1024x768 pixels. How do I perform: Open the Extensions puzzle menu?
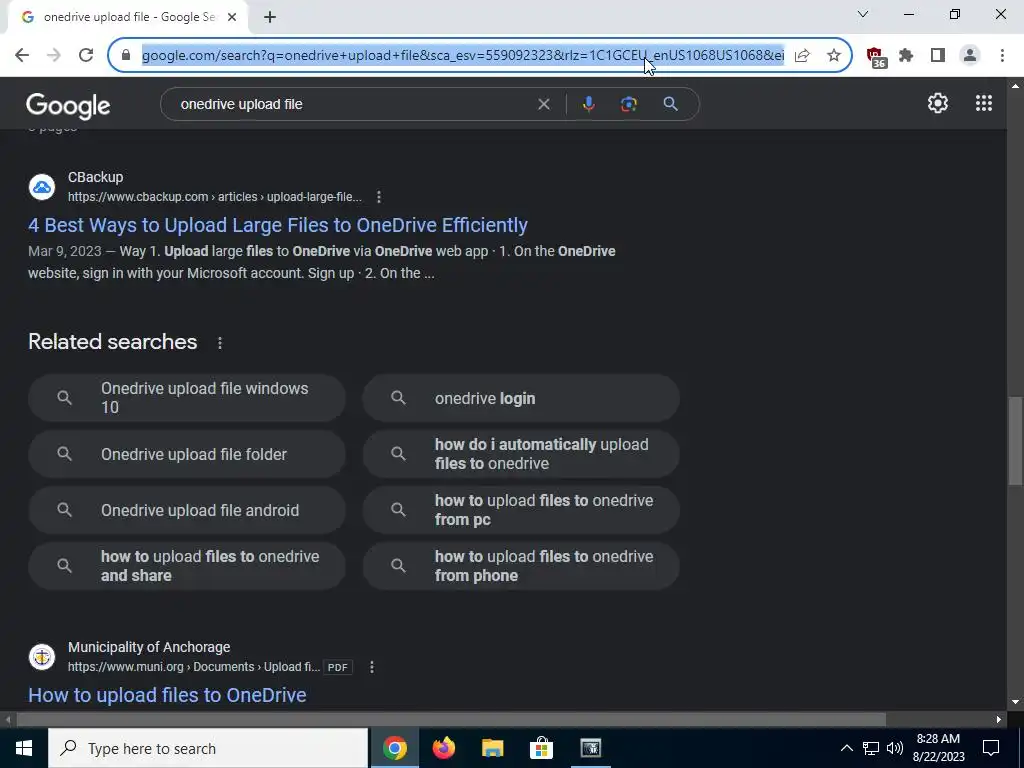pos(906,56)
